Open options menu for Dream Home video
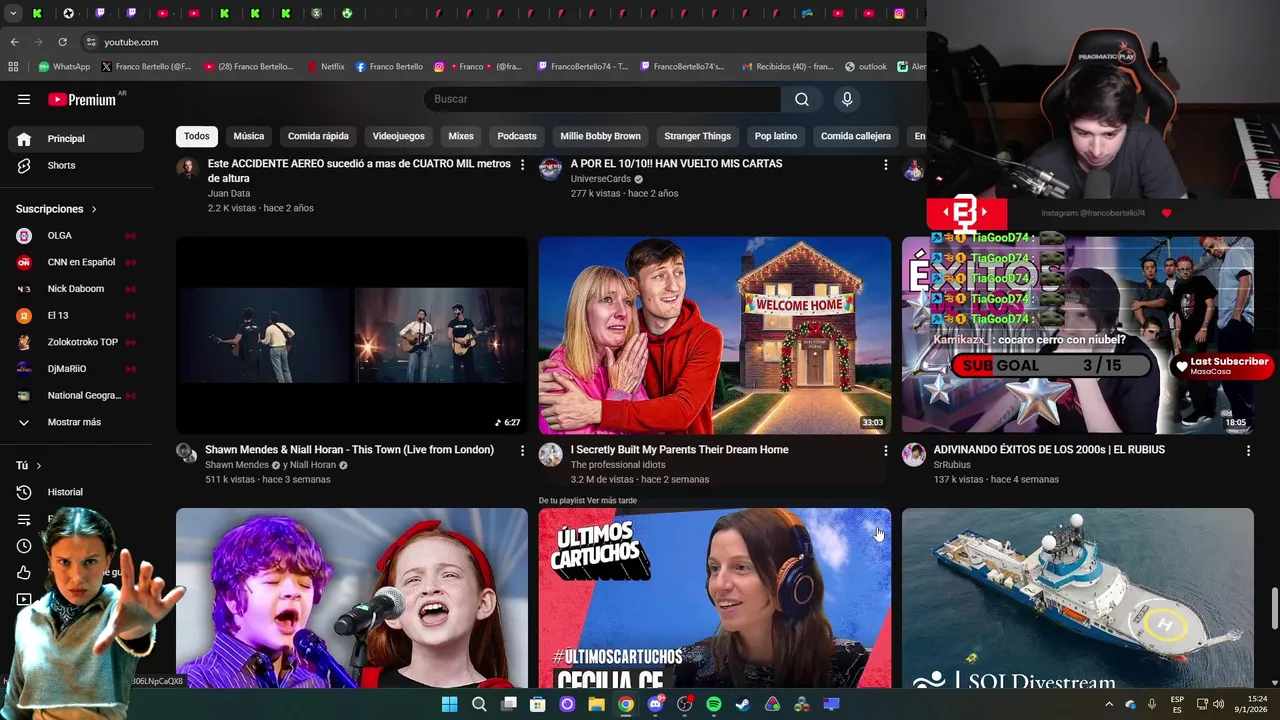Viewport: 1280px width, 720px height. point(885,451)
